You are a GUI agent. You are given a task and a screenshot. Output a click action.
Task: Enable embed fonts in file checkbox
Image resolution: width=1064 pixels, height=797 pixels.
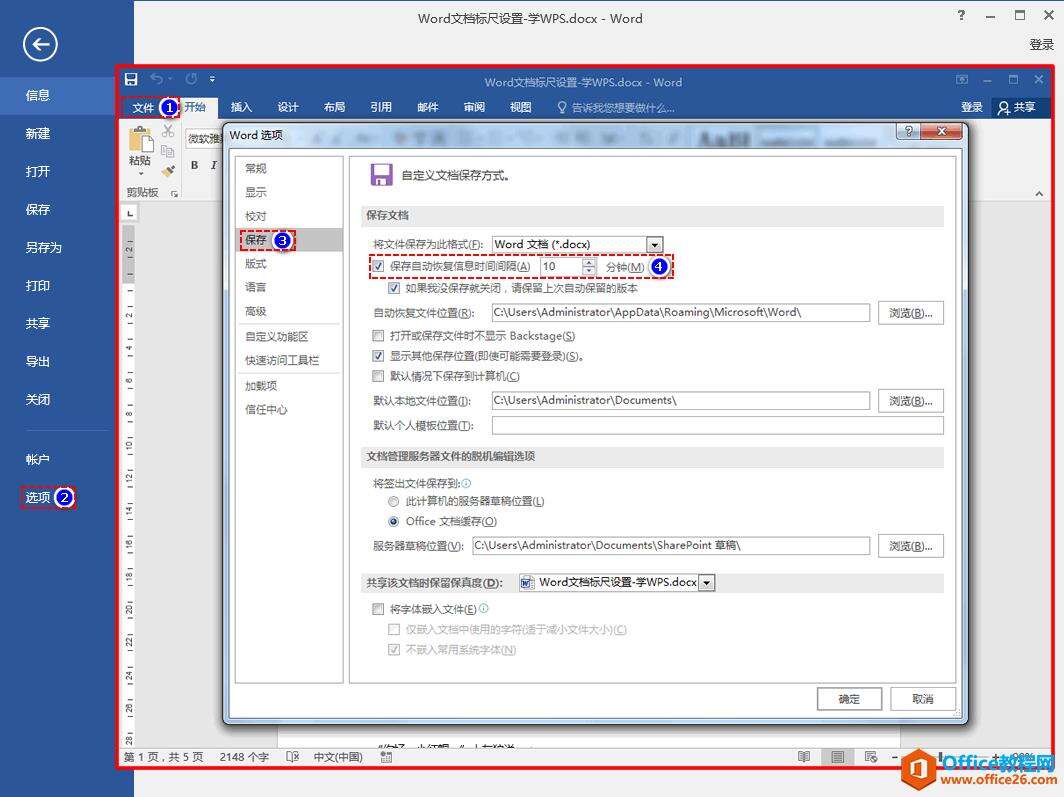coord(379,609)
